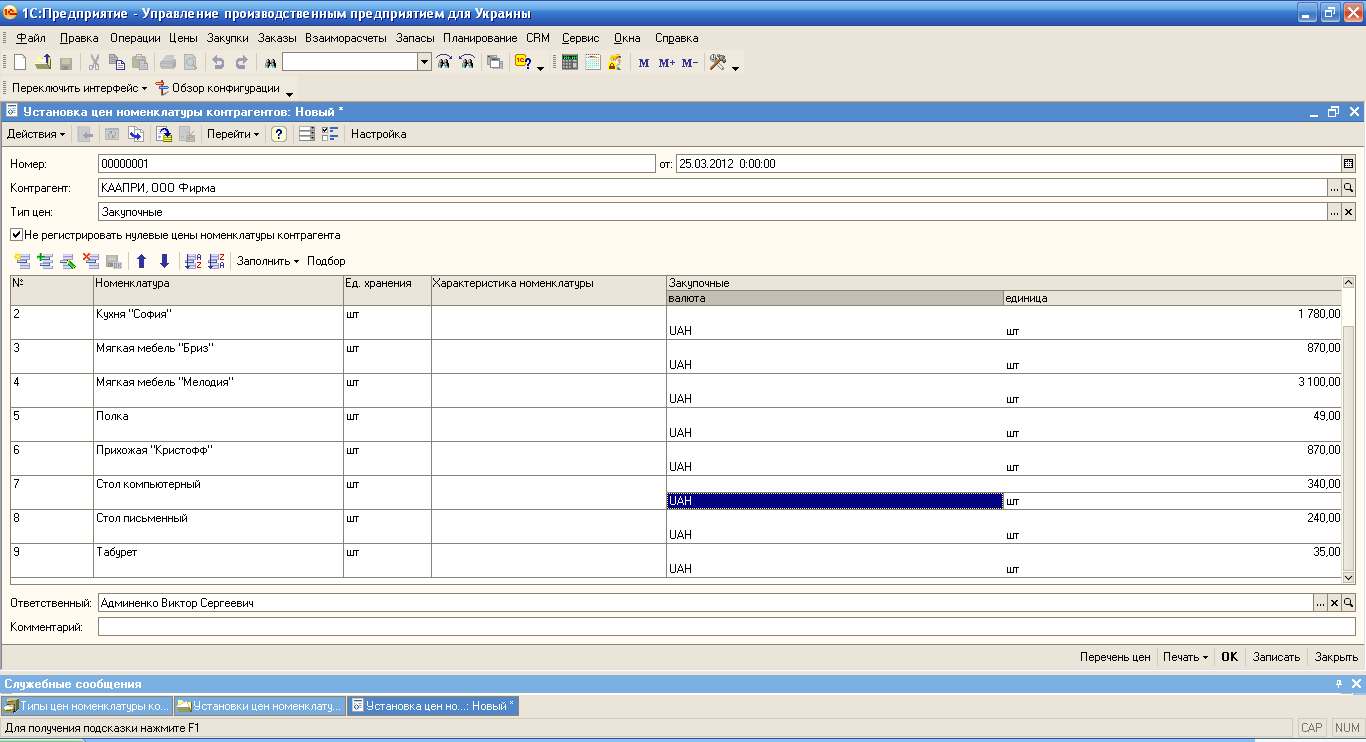
Task: Open the Calculator icon
Action: click(x=570, y=62)
